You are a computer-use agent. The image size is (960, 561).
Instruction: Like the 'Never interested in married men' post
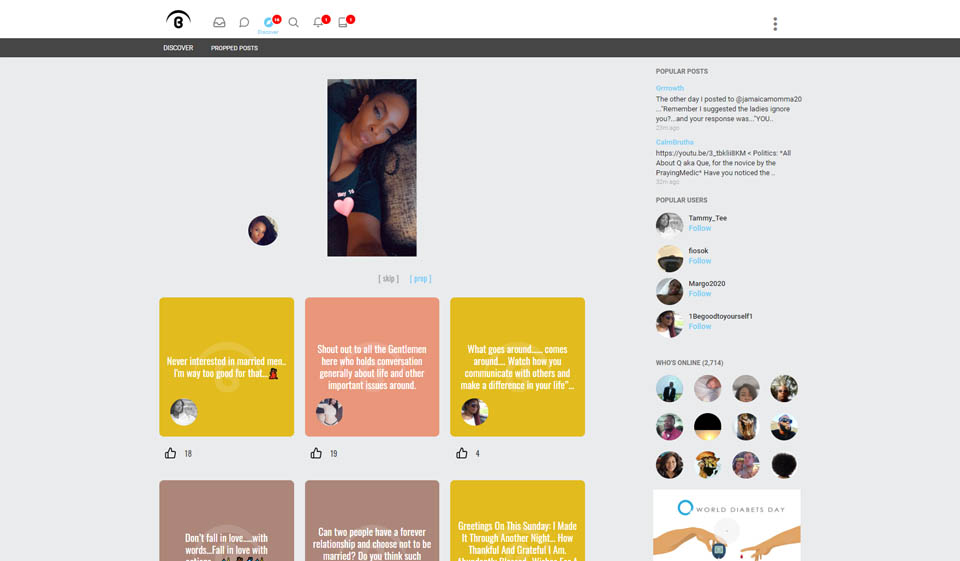(x=171, y=453)
